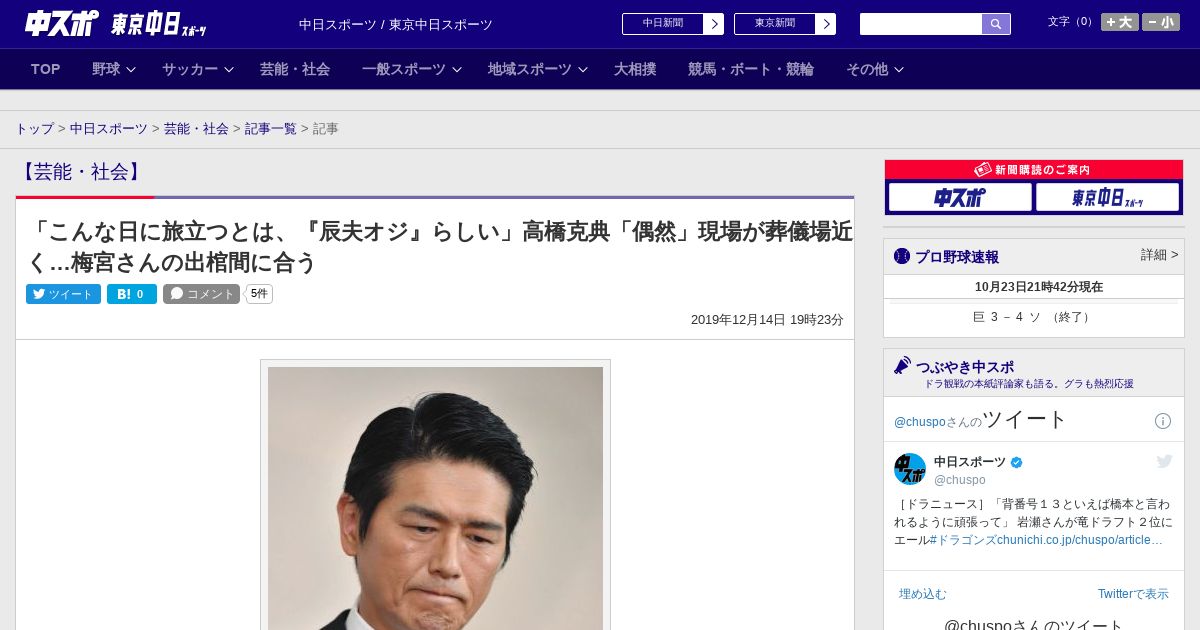Expand the 一般スポーツ menu dropdown
The height and width of the screenshot is (630, 1200).
pos(411,69)
